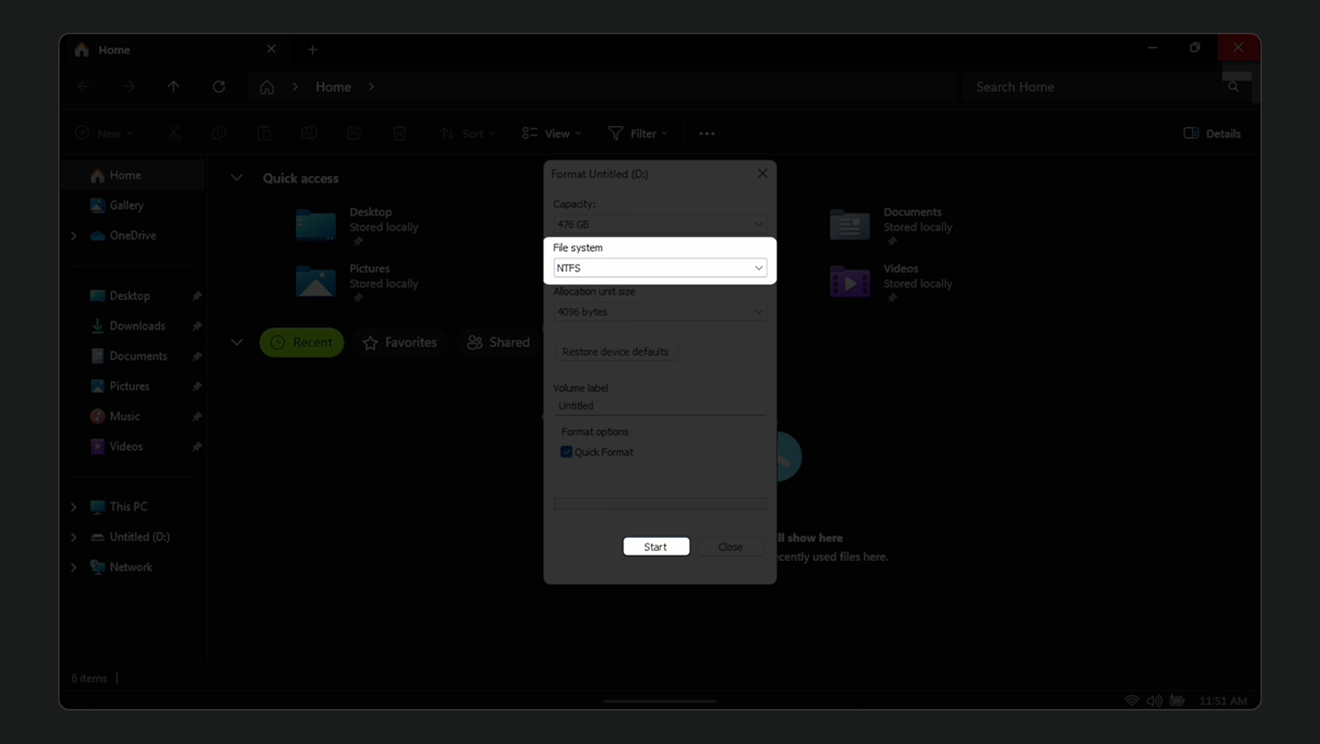
Task: Open the See more ellipsis menu
Action: [707, 133]
